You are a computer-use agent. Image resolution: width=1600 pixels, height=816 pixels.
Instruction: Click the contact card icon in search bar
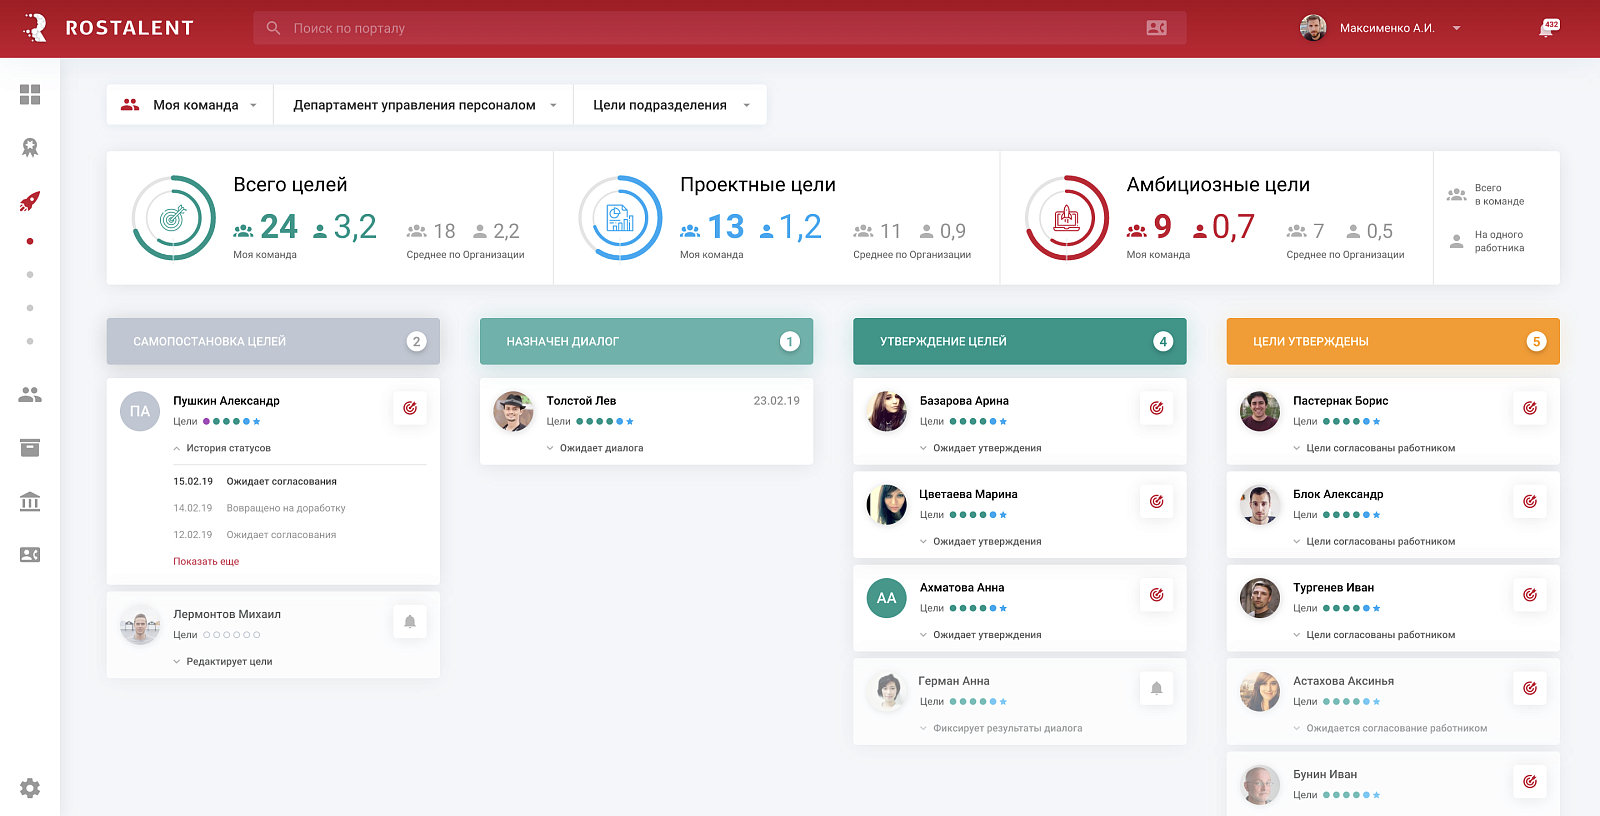pyautogui.click(x=1156, y=28)
